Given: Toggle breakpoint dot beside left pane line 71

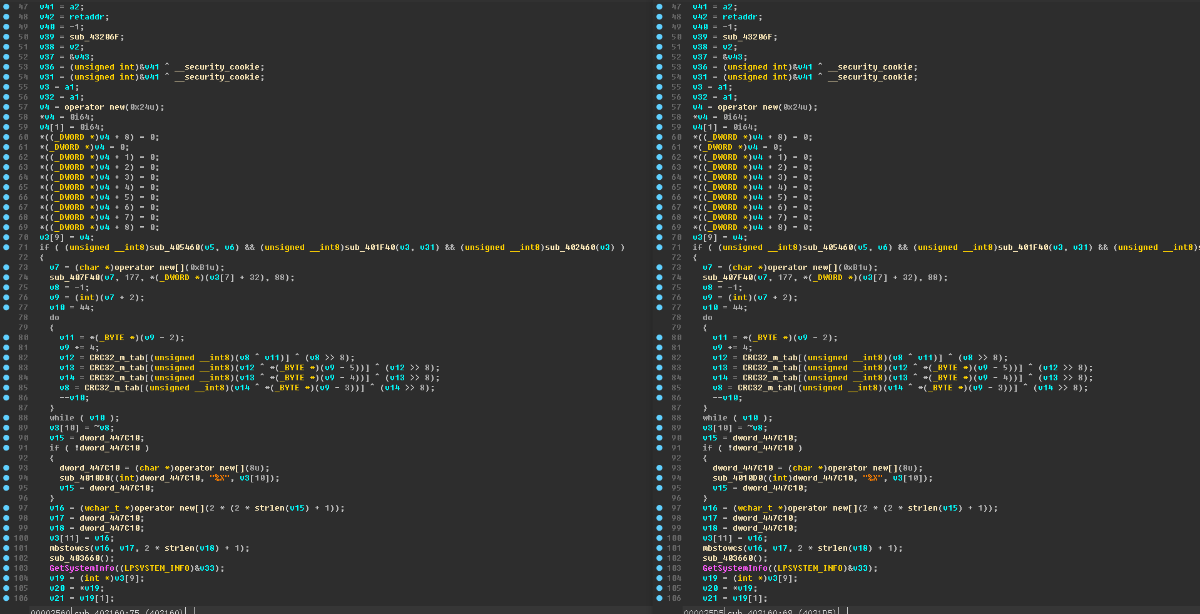Looking at the screenshot, I should click(7, 246).
